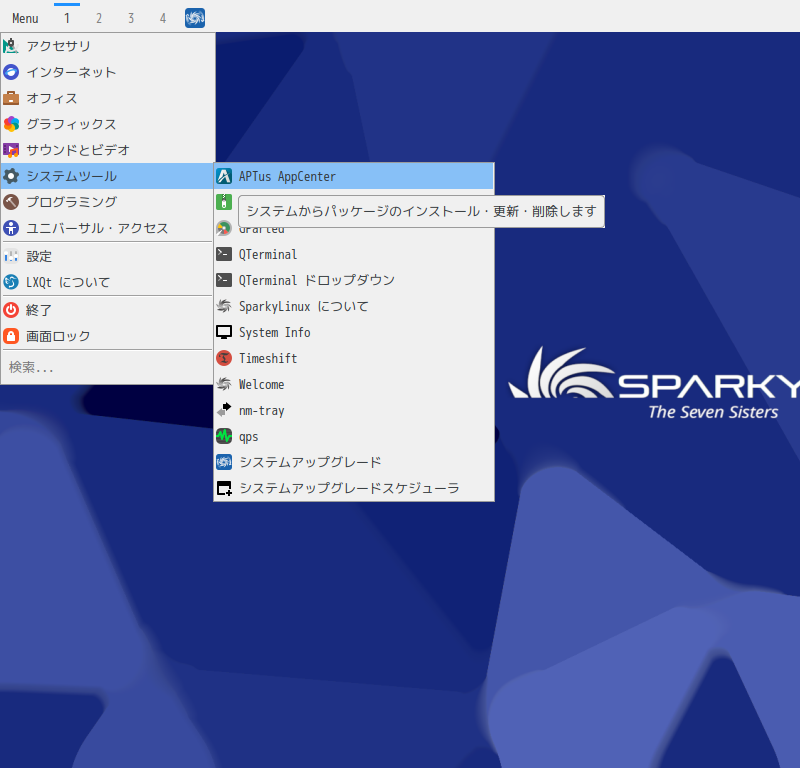Open the オフィス category

click(108, 98)
